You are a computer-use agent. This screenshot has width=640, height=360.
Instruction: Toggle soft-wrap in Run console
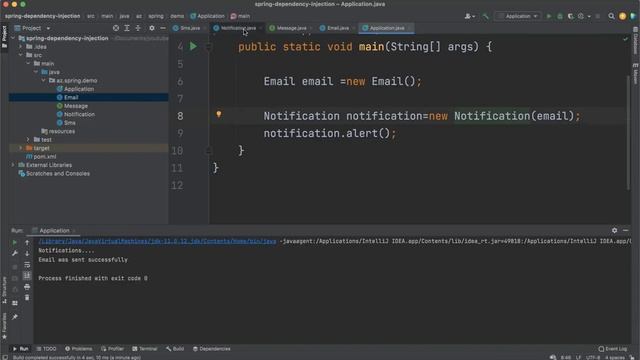pyautogui.click(x=27, y=265)
